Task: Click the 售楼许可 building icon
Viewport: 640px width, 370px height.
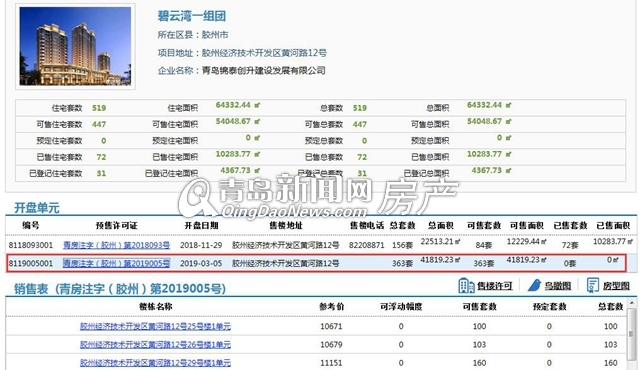Action: tap(466, 286)
